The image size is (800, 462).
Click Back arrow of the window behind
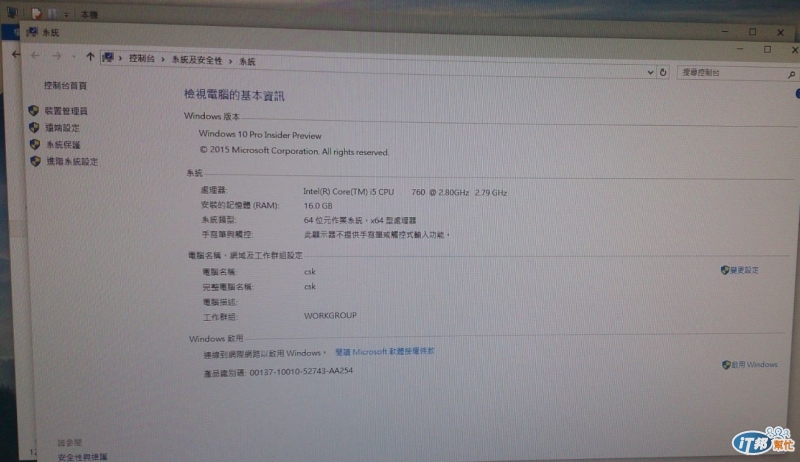pos(16,54)
